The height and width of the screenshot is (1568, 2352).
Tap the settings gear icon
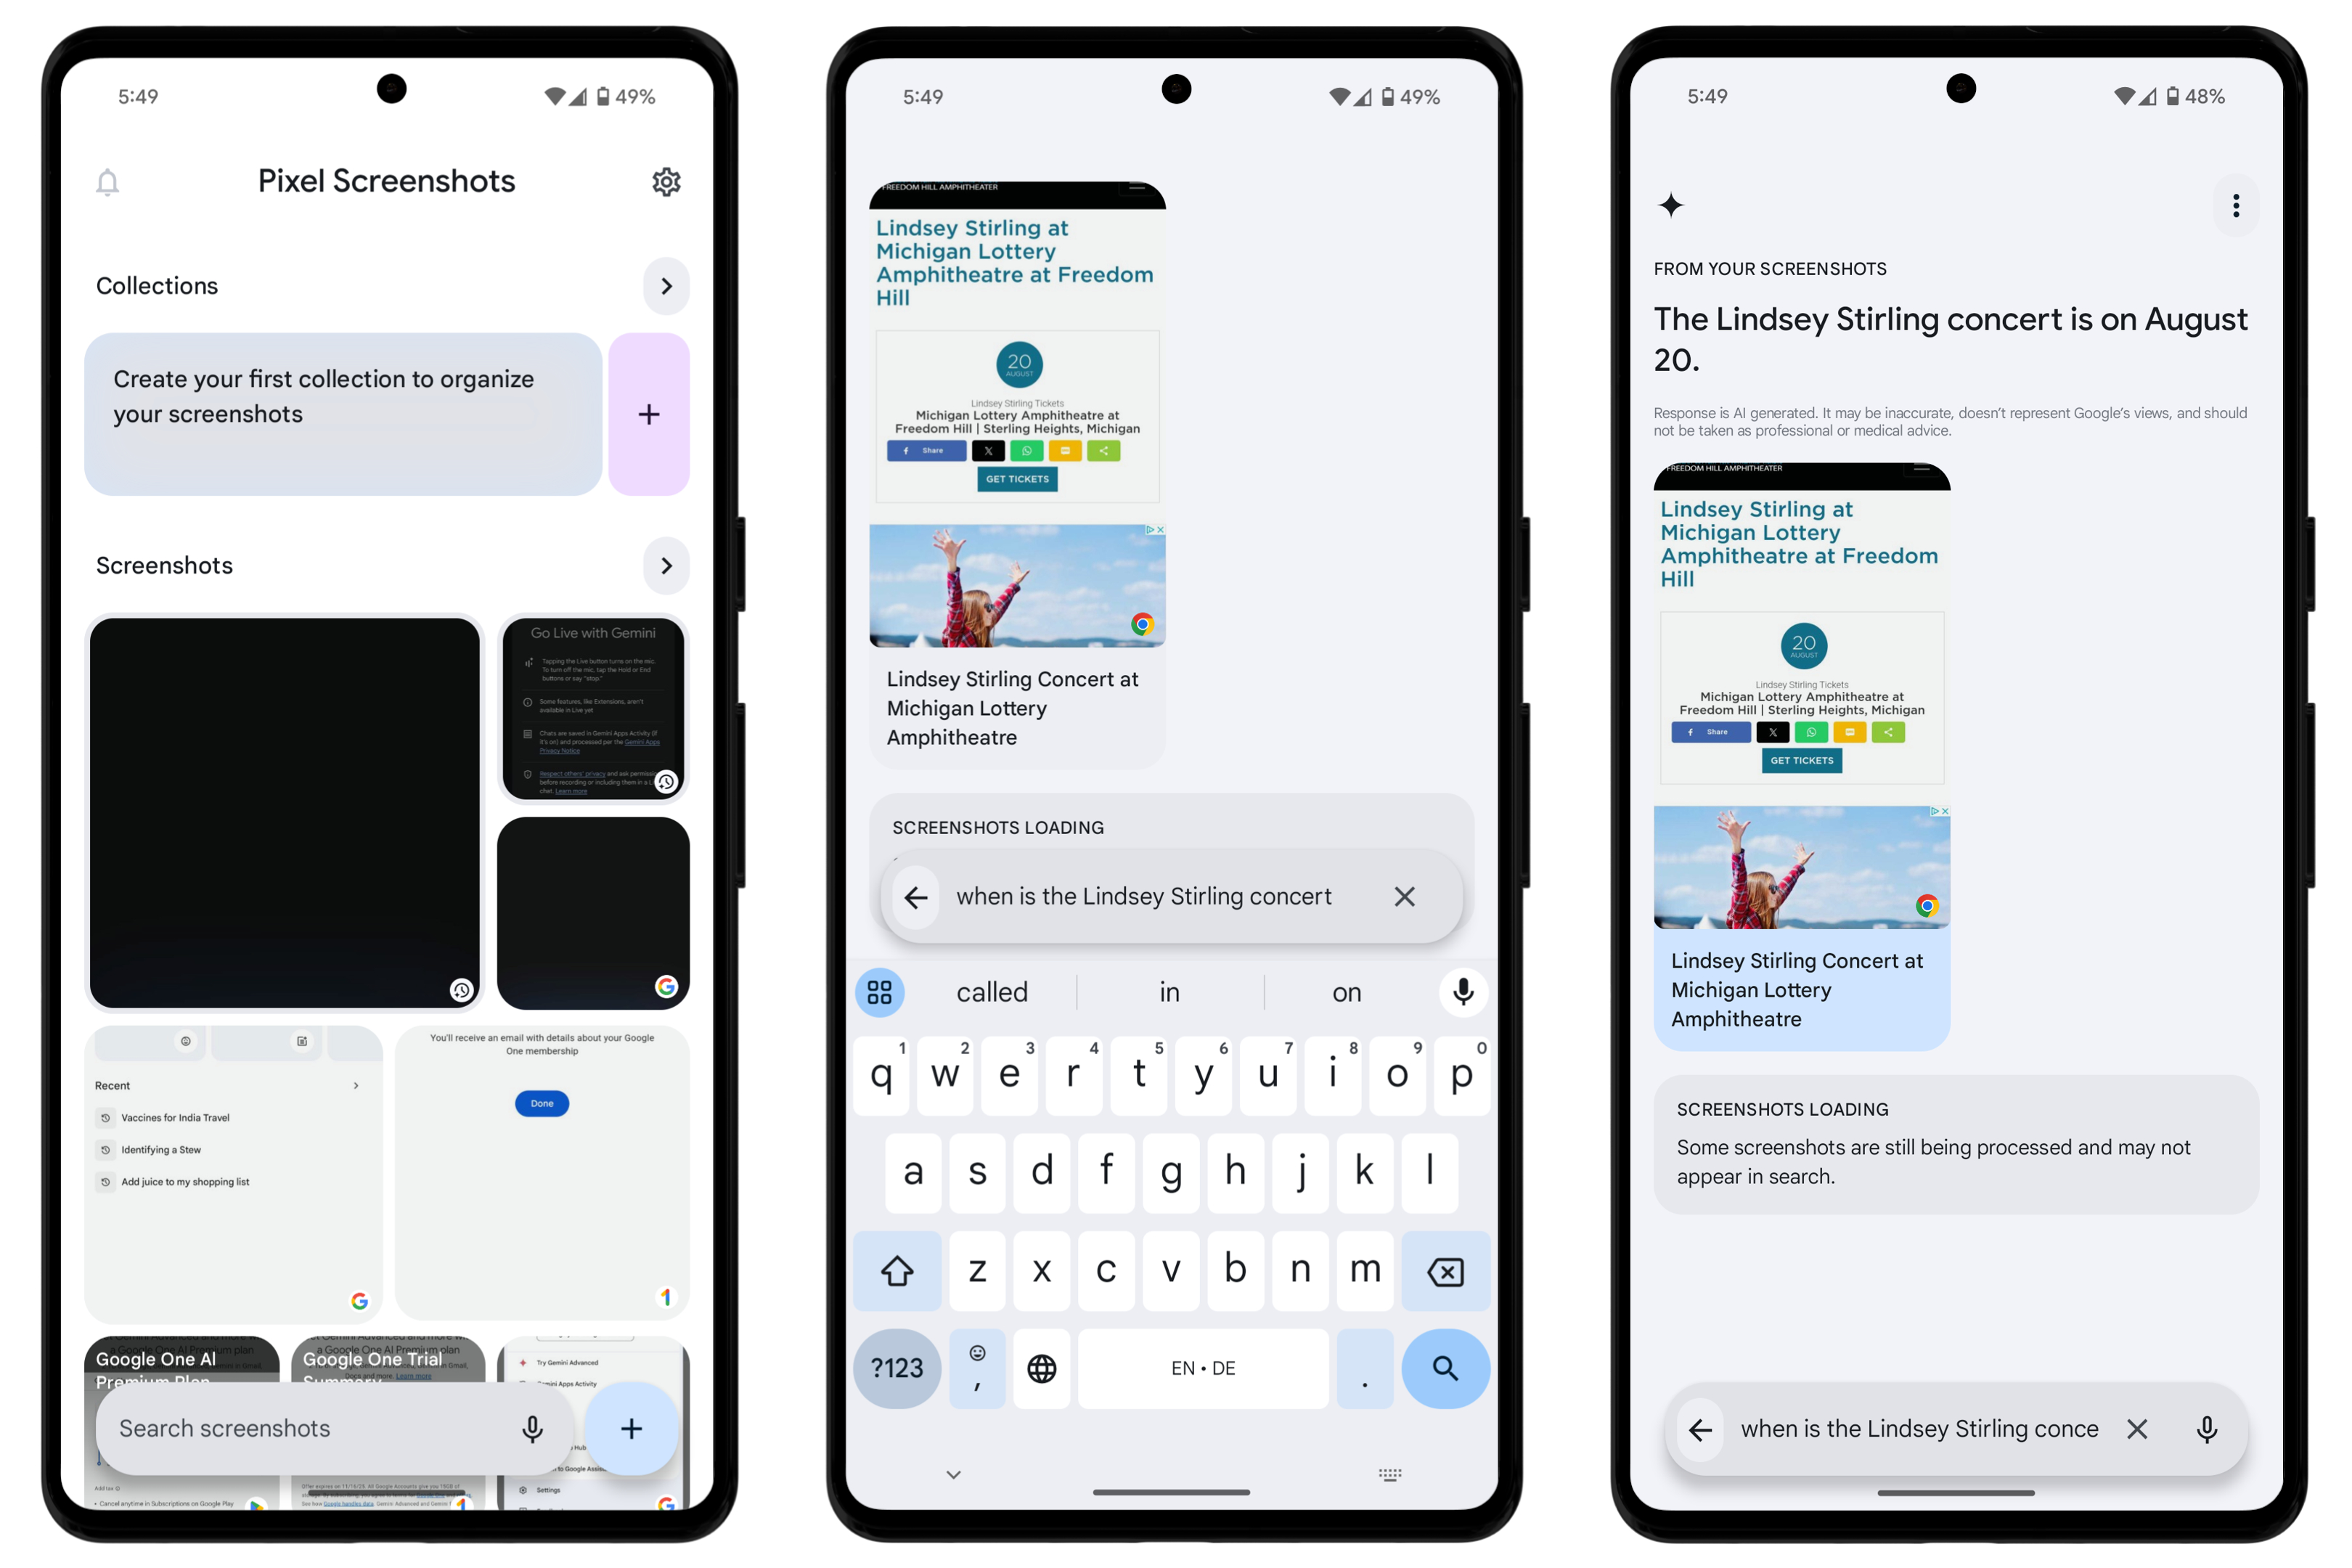click(666, 180)
